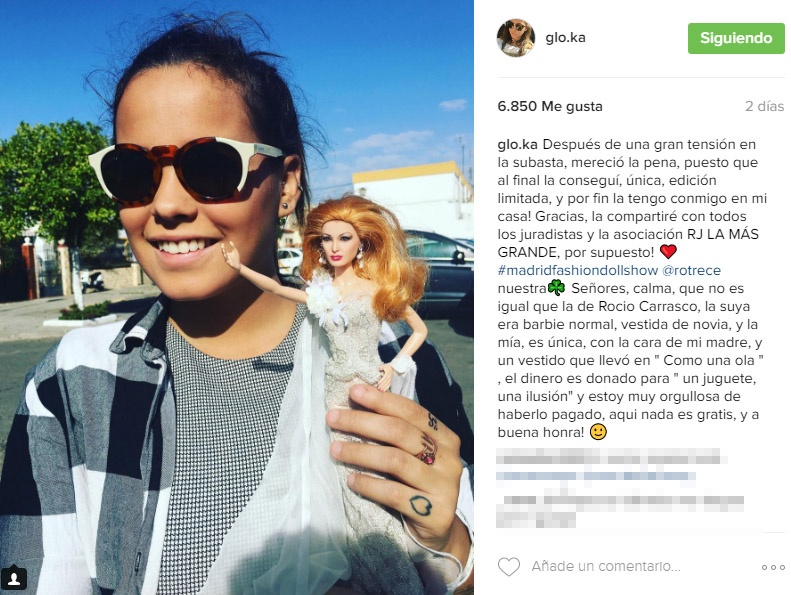Toggle the Siguiendo follow button
The width and height of the screenshot is (791, 595).
(x=736, y=38)
